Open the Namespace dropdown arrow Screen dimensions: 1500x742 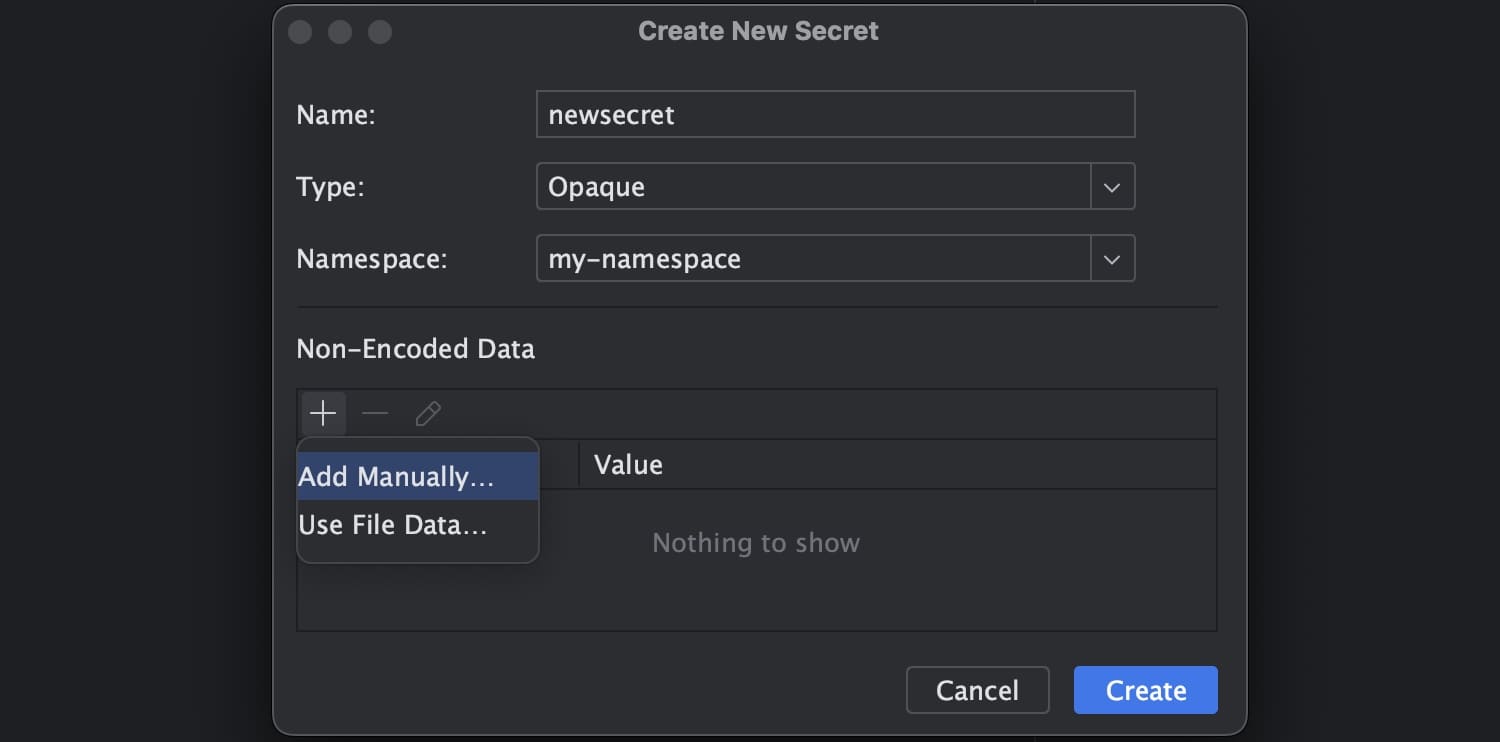[x=1112, y=259]
